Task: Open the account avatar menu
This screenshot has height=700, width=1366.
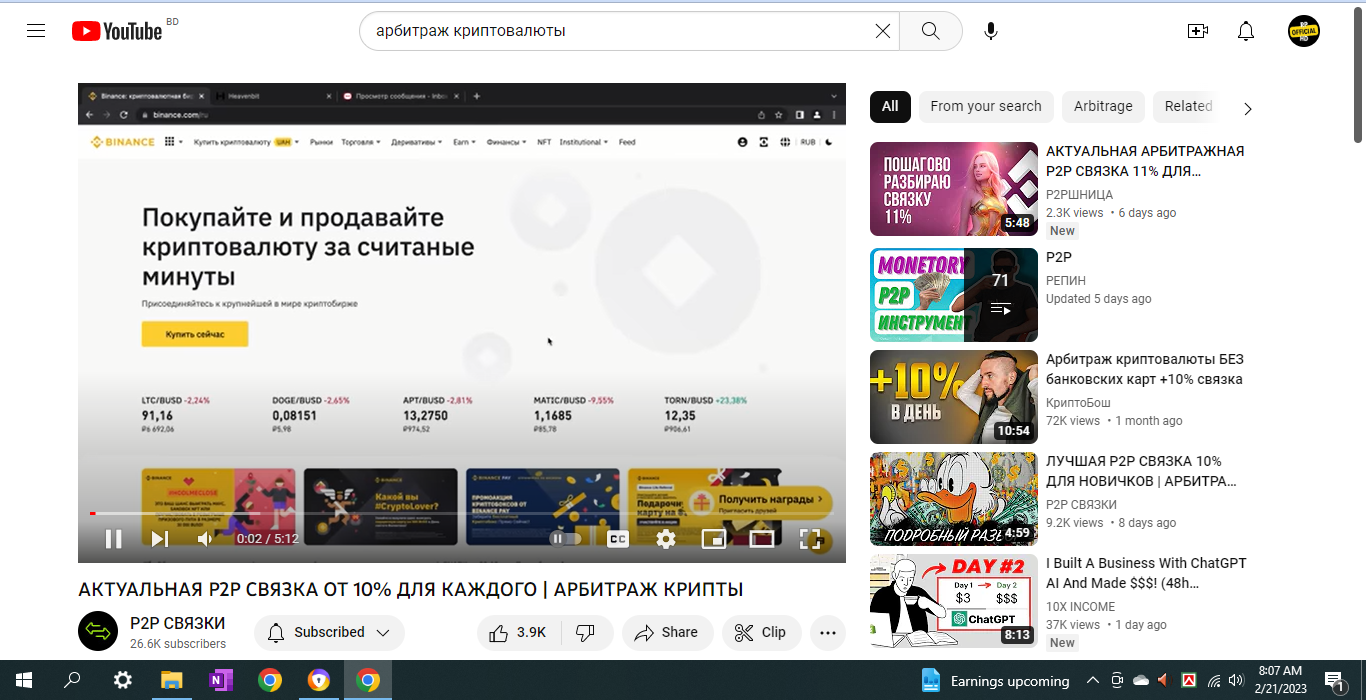Action: (1304, 31)
